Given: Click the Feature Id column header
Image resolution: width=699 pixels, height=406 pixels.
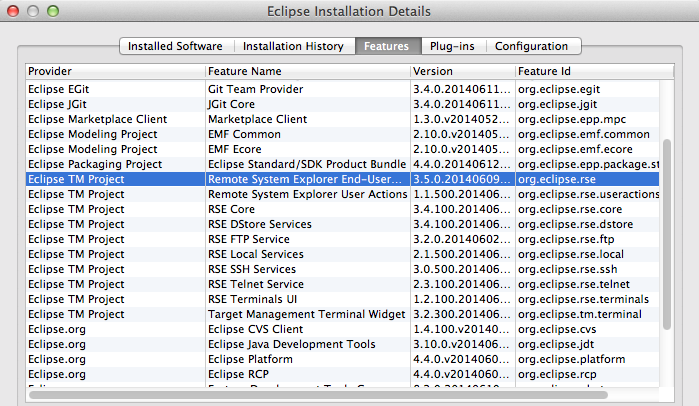Looking at the screenshot, I should 586,72.
